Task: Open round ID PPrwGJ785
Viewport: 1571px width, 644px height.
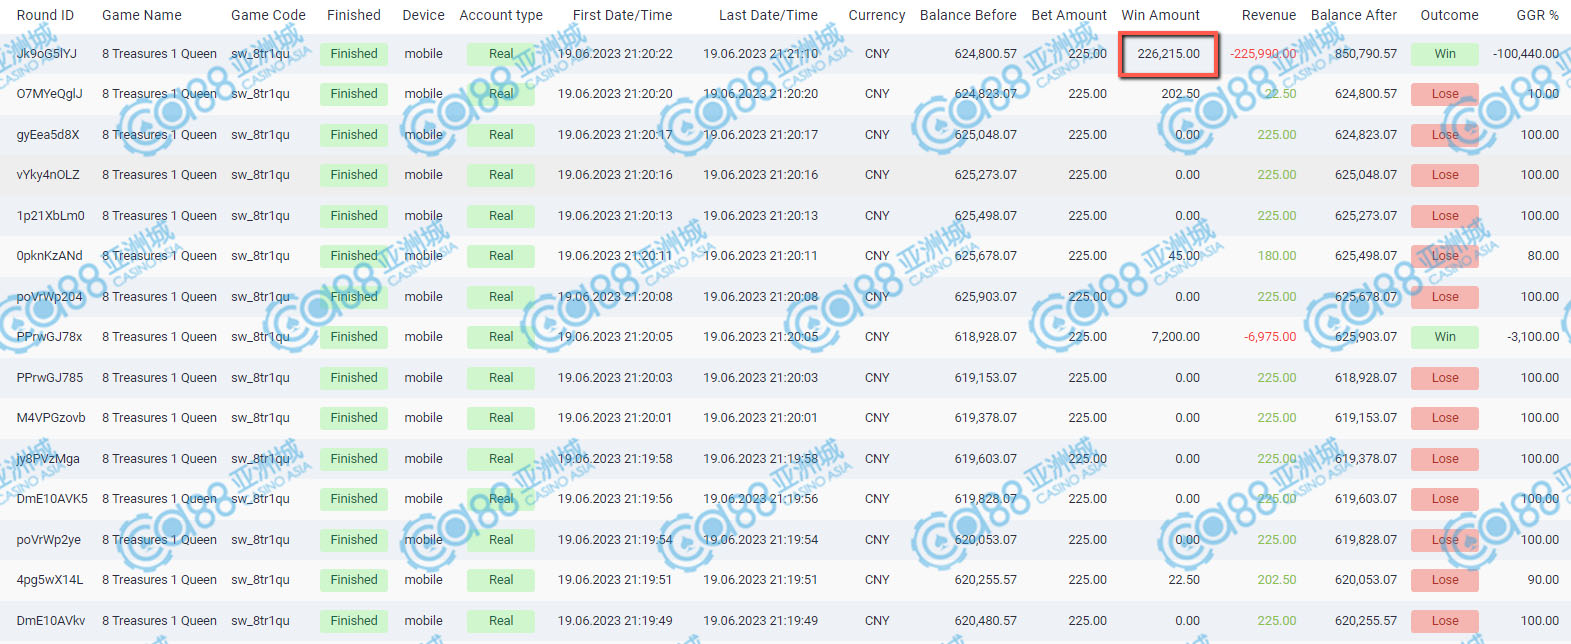Action: 50,378
